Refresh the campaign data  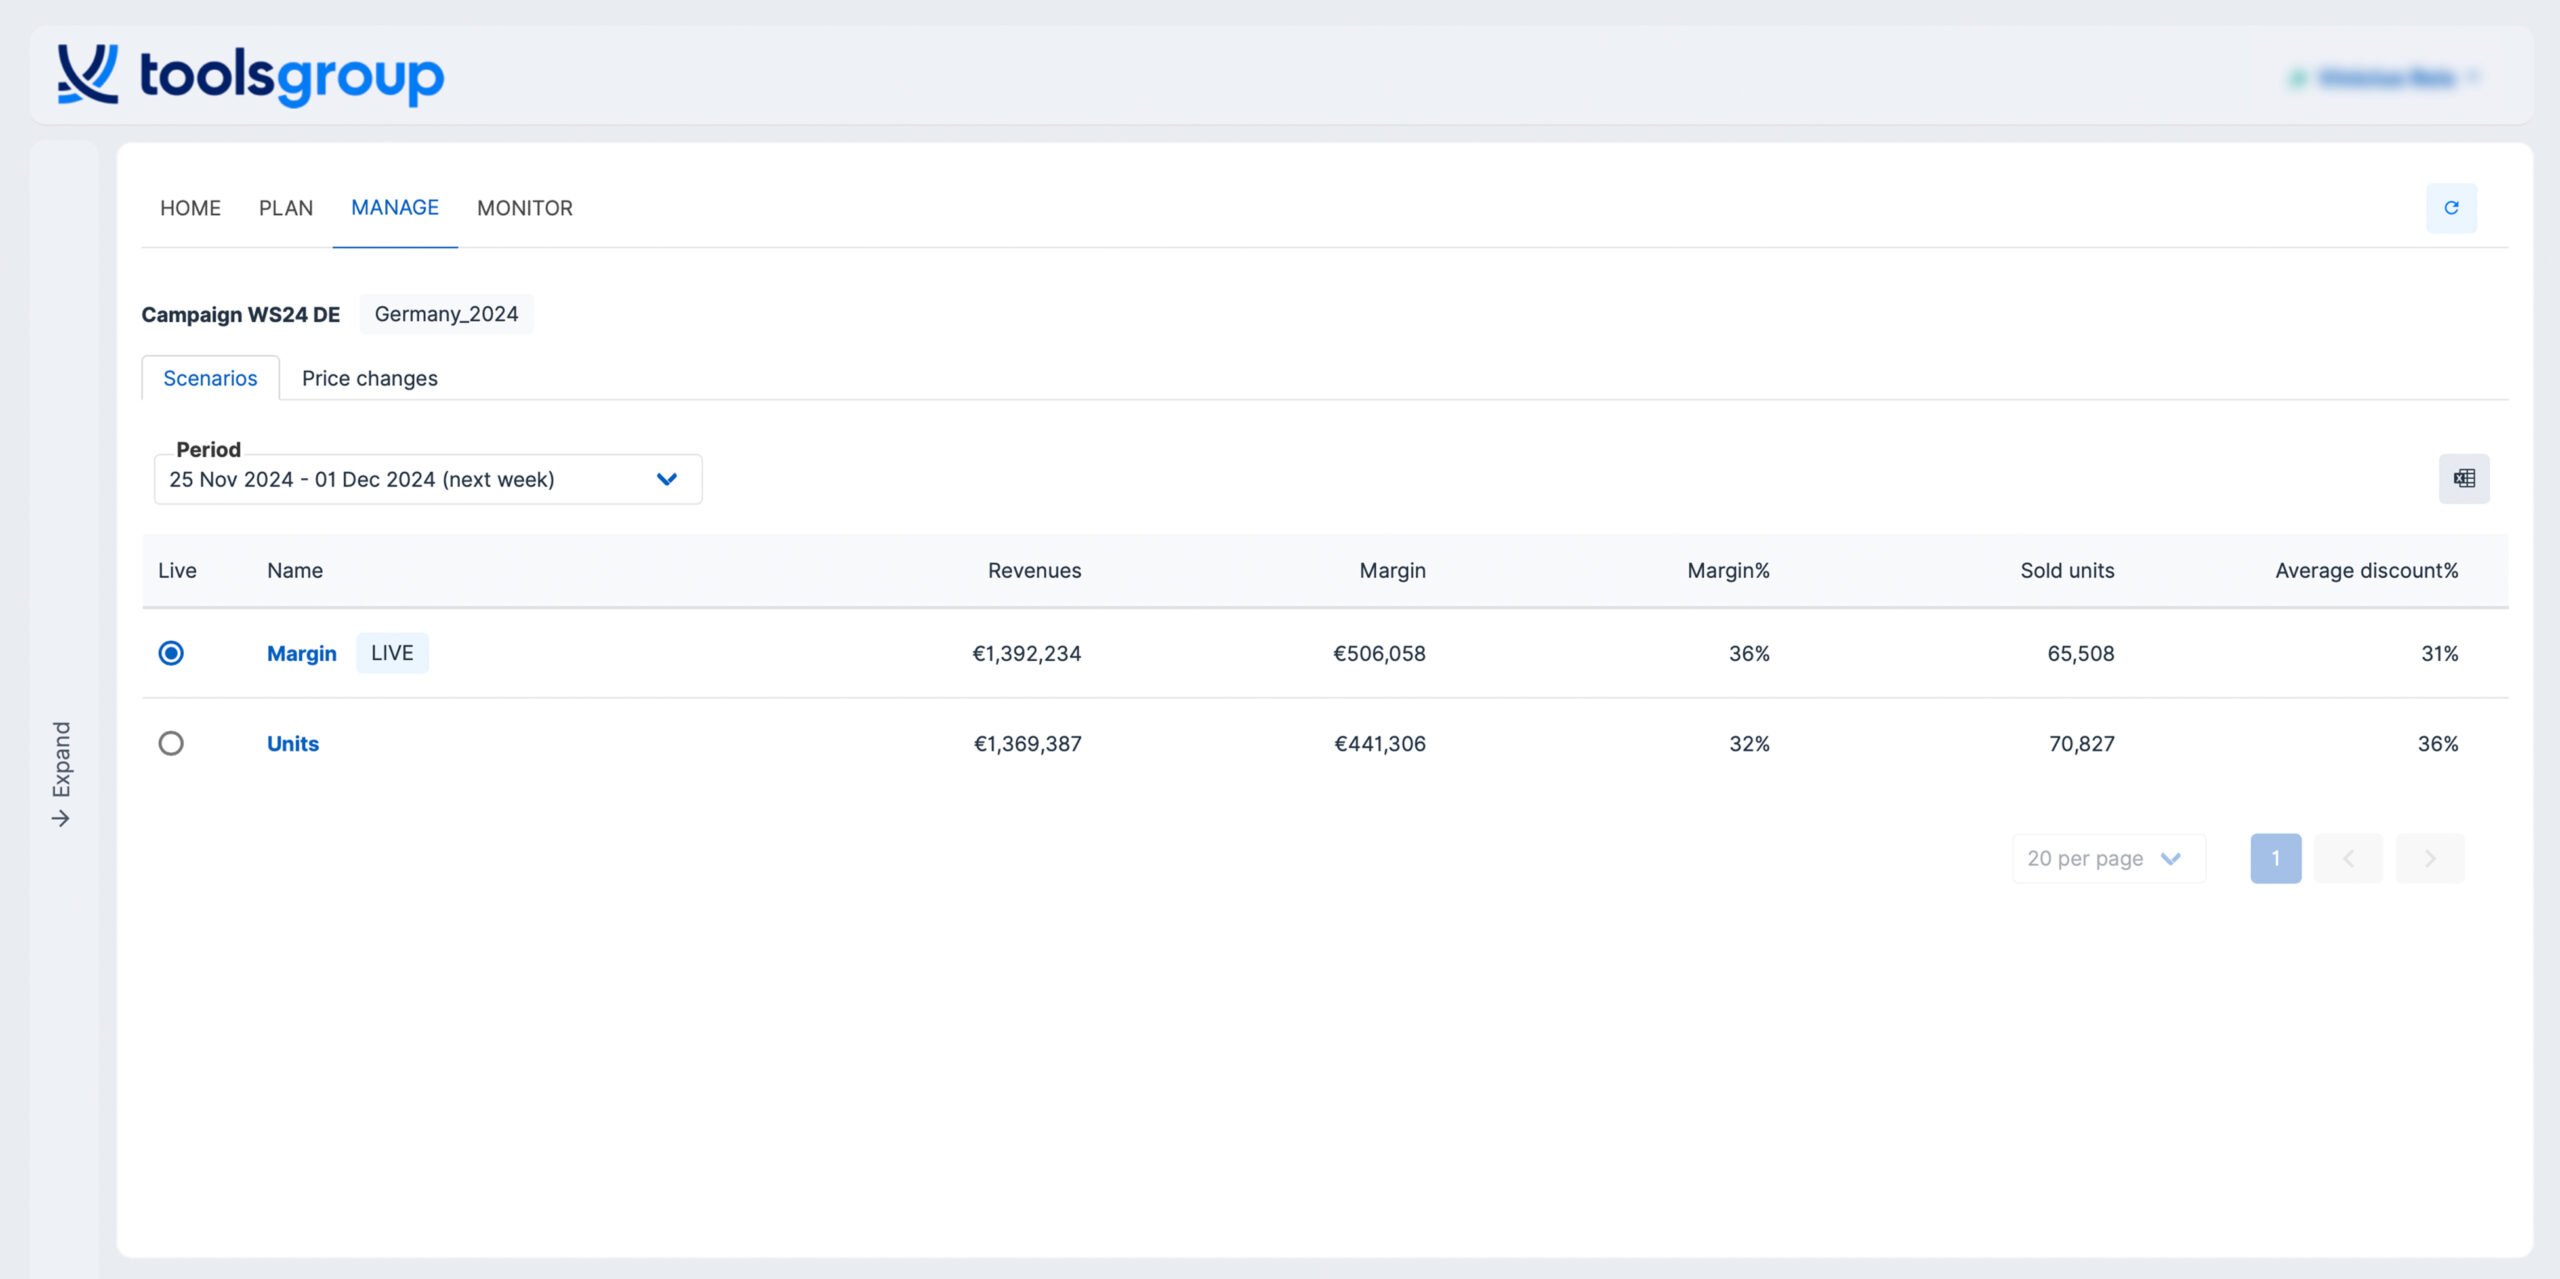[x=2451, y=208]
